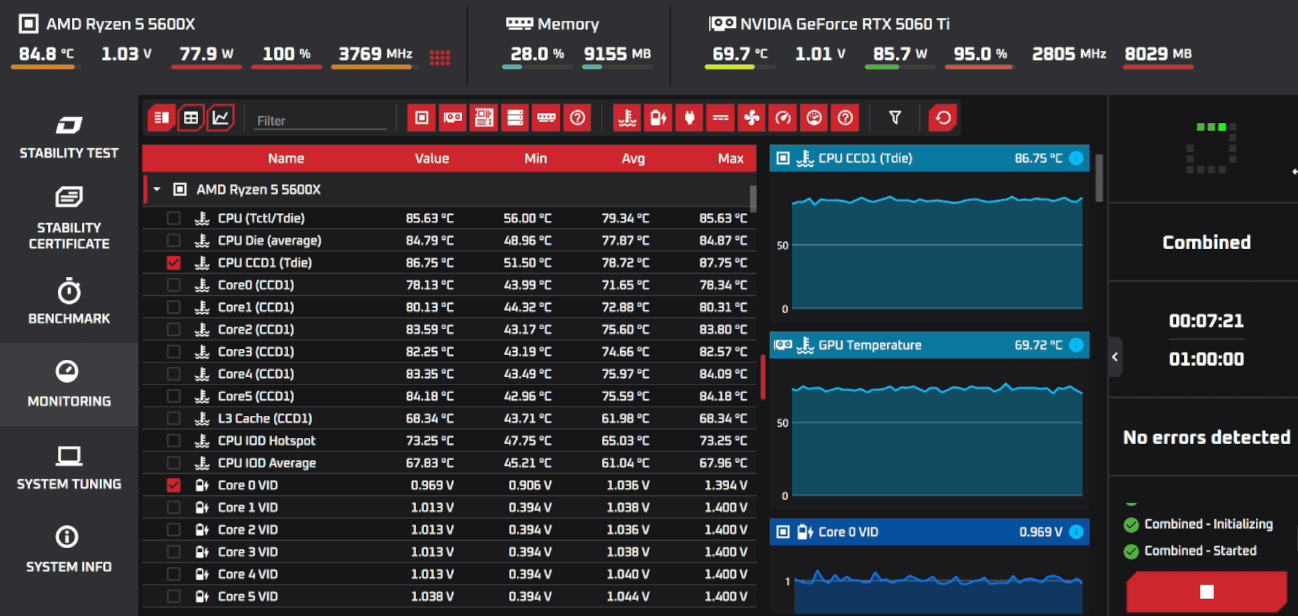Open Benchmark section
Viewport: 1298px width, 616px height.
point(69,302)
